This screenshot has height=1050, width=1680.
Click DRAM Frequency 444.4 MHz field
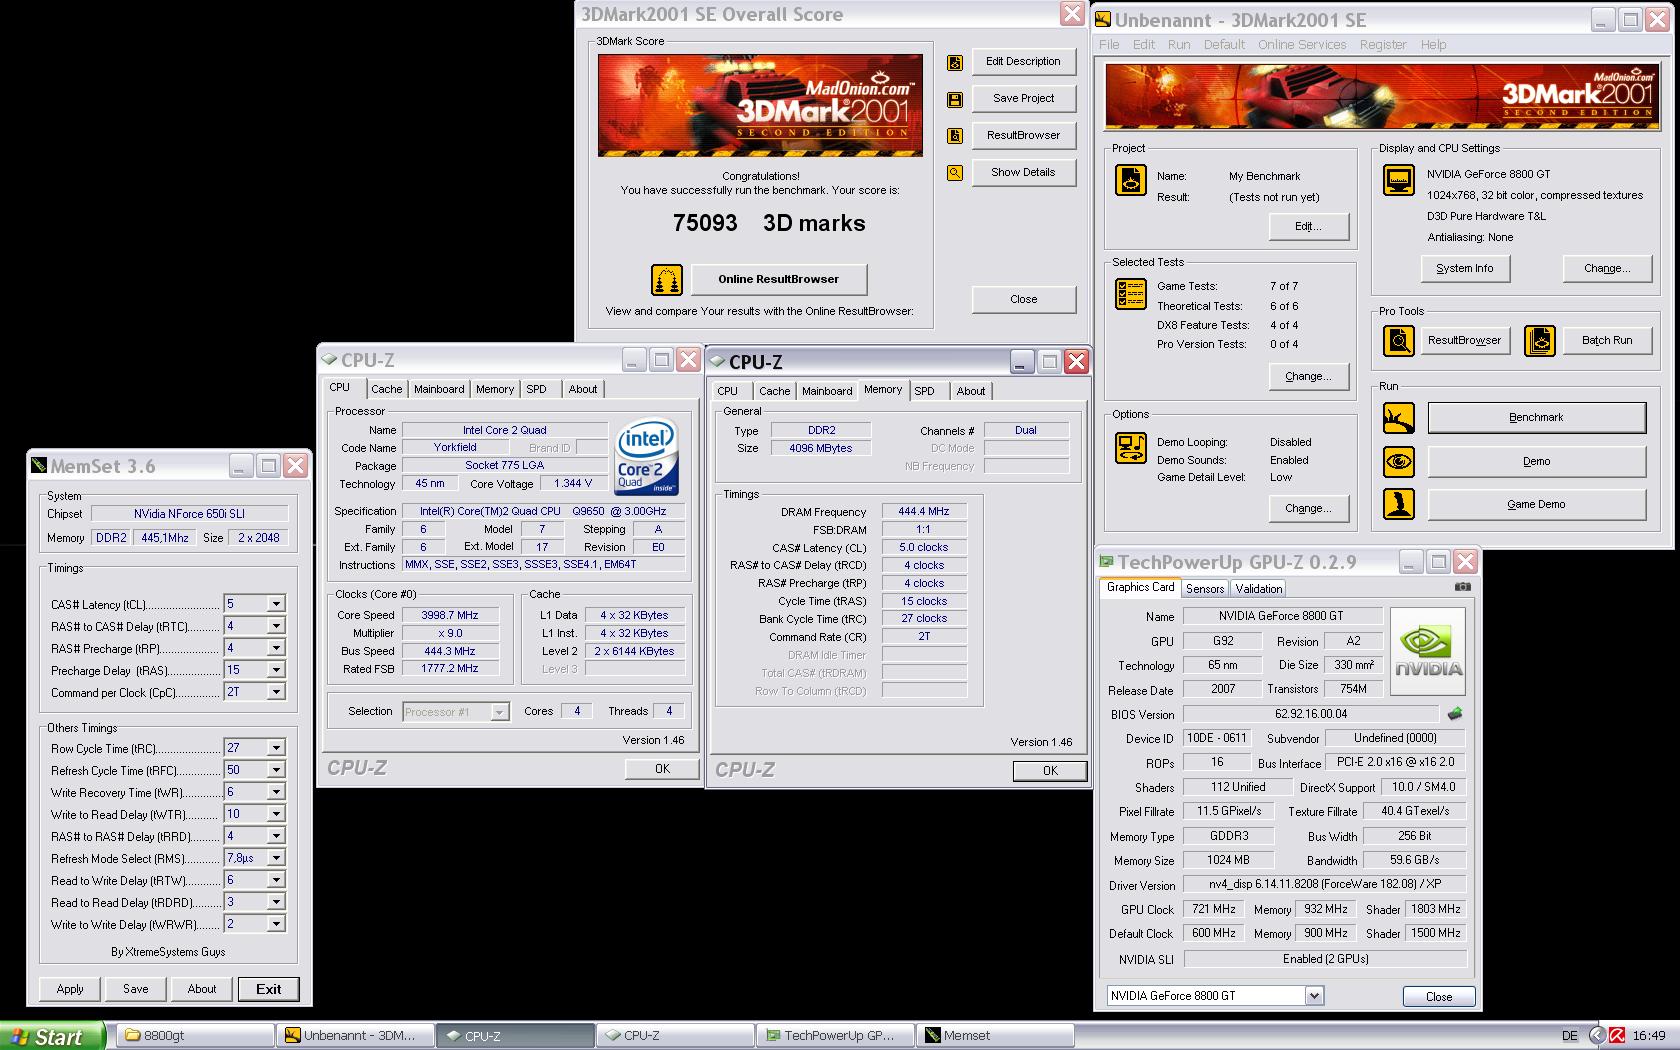[x=924, y=511]
